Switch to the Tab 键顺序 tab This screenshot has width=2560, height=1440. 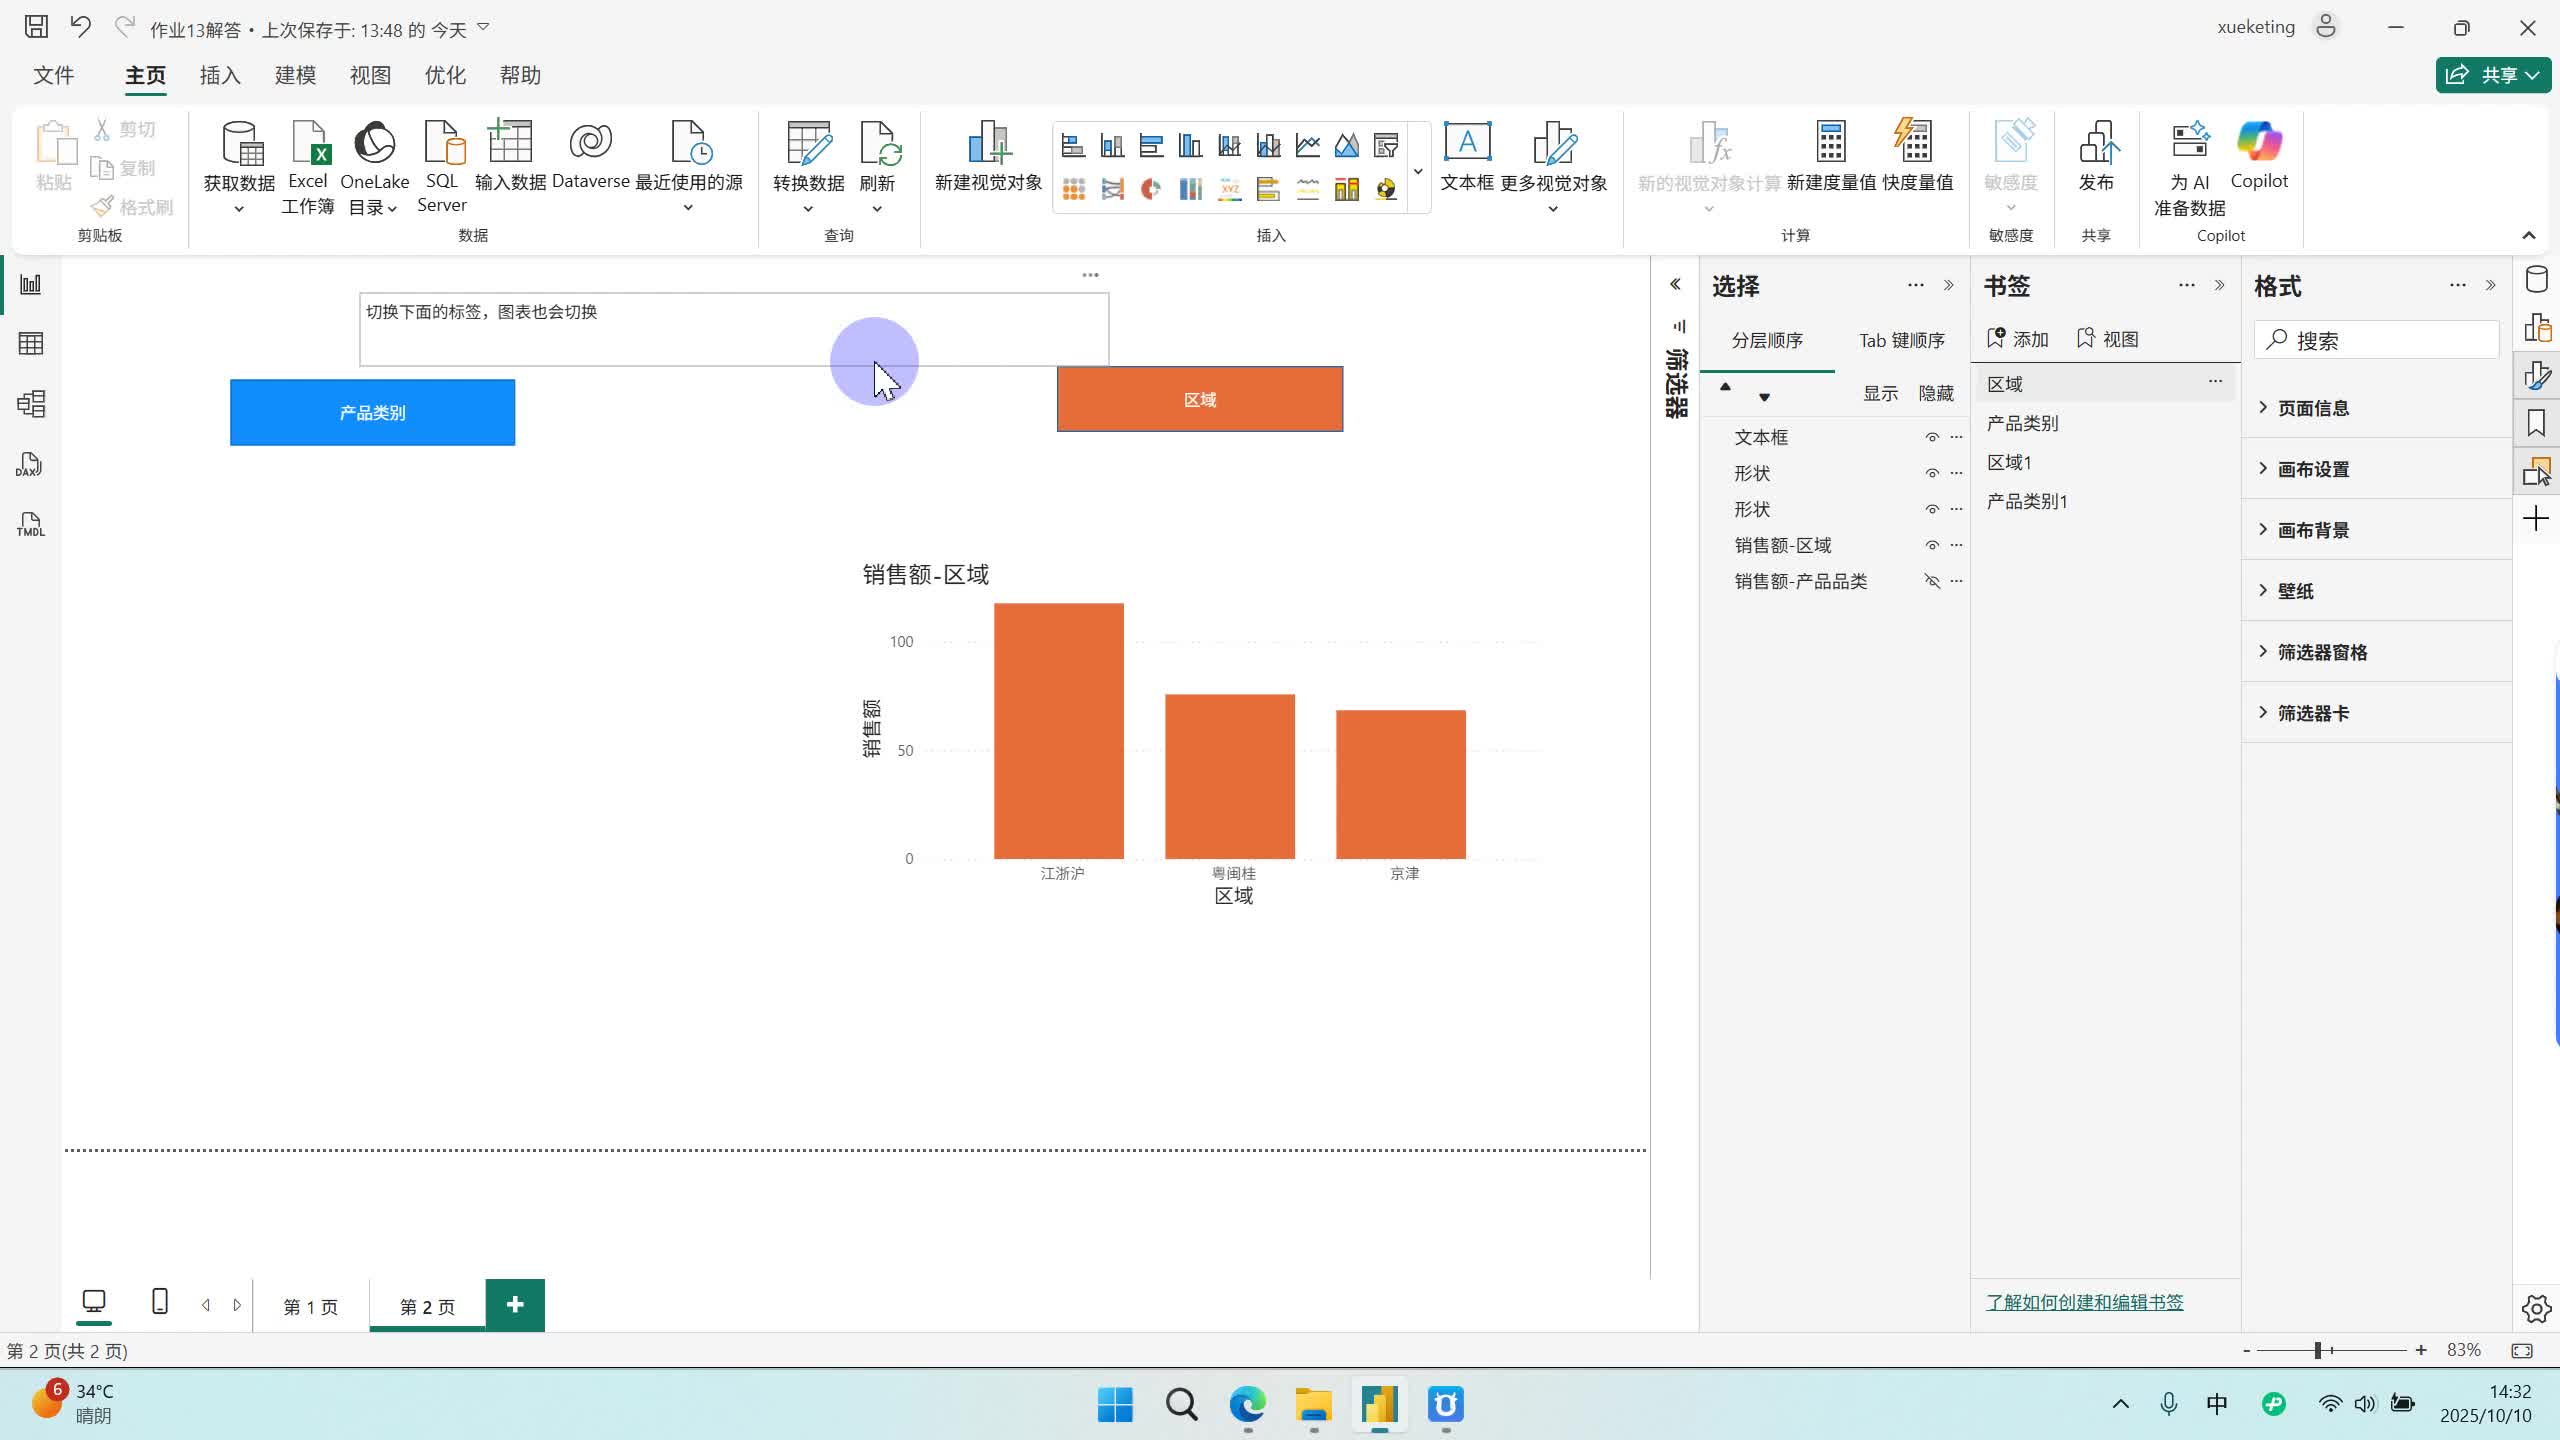pos(1901,341)
